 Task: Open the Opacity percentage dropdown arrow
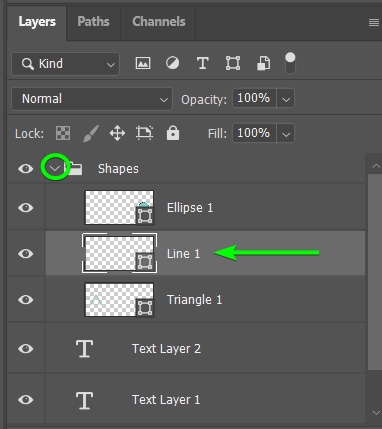pos(286,99)
